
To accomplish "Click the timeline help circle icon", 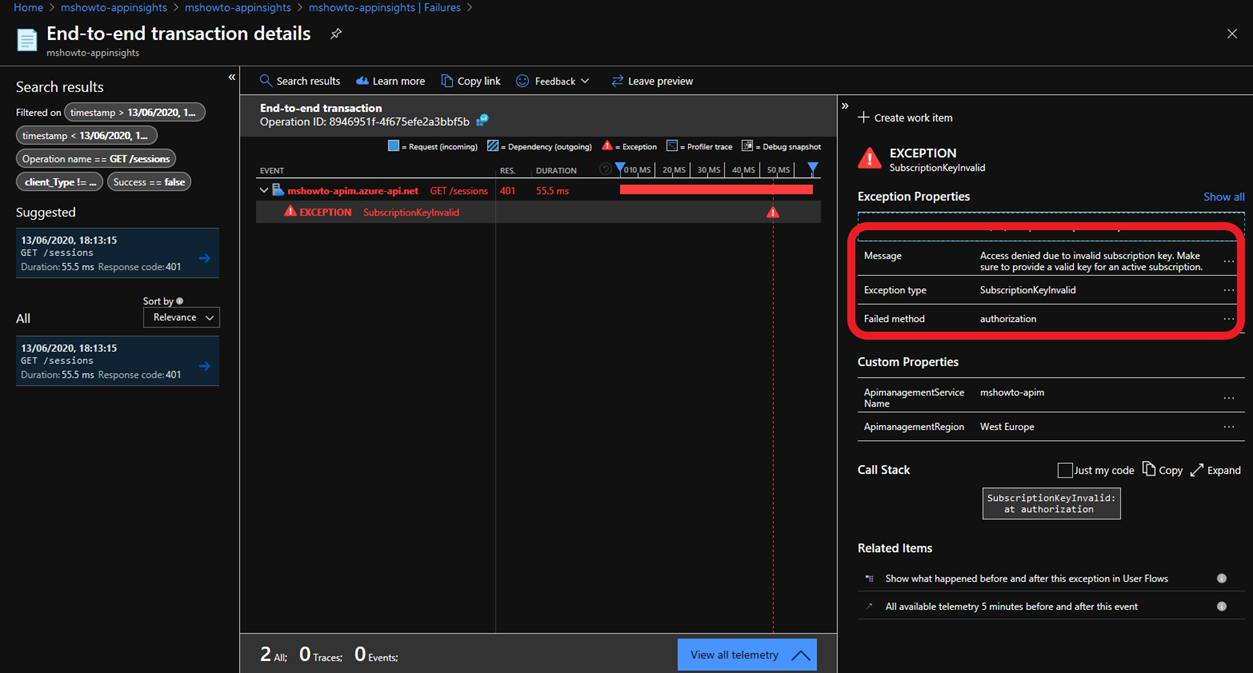I will click(605, 170).
